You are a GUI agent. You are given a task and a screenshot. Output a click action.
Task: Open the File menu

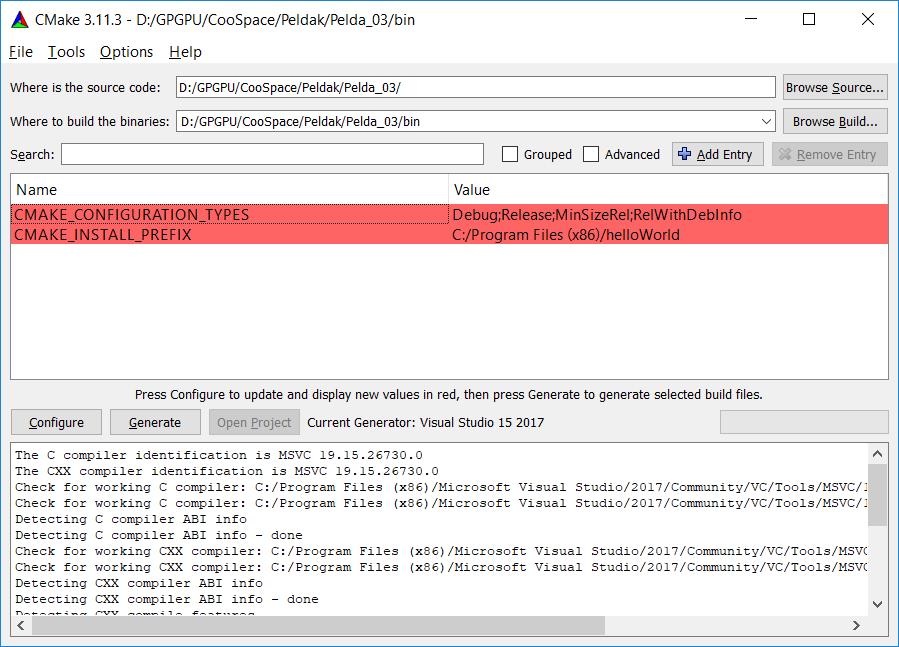click(x=20, y=51)
